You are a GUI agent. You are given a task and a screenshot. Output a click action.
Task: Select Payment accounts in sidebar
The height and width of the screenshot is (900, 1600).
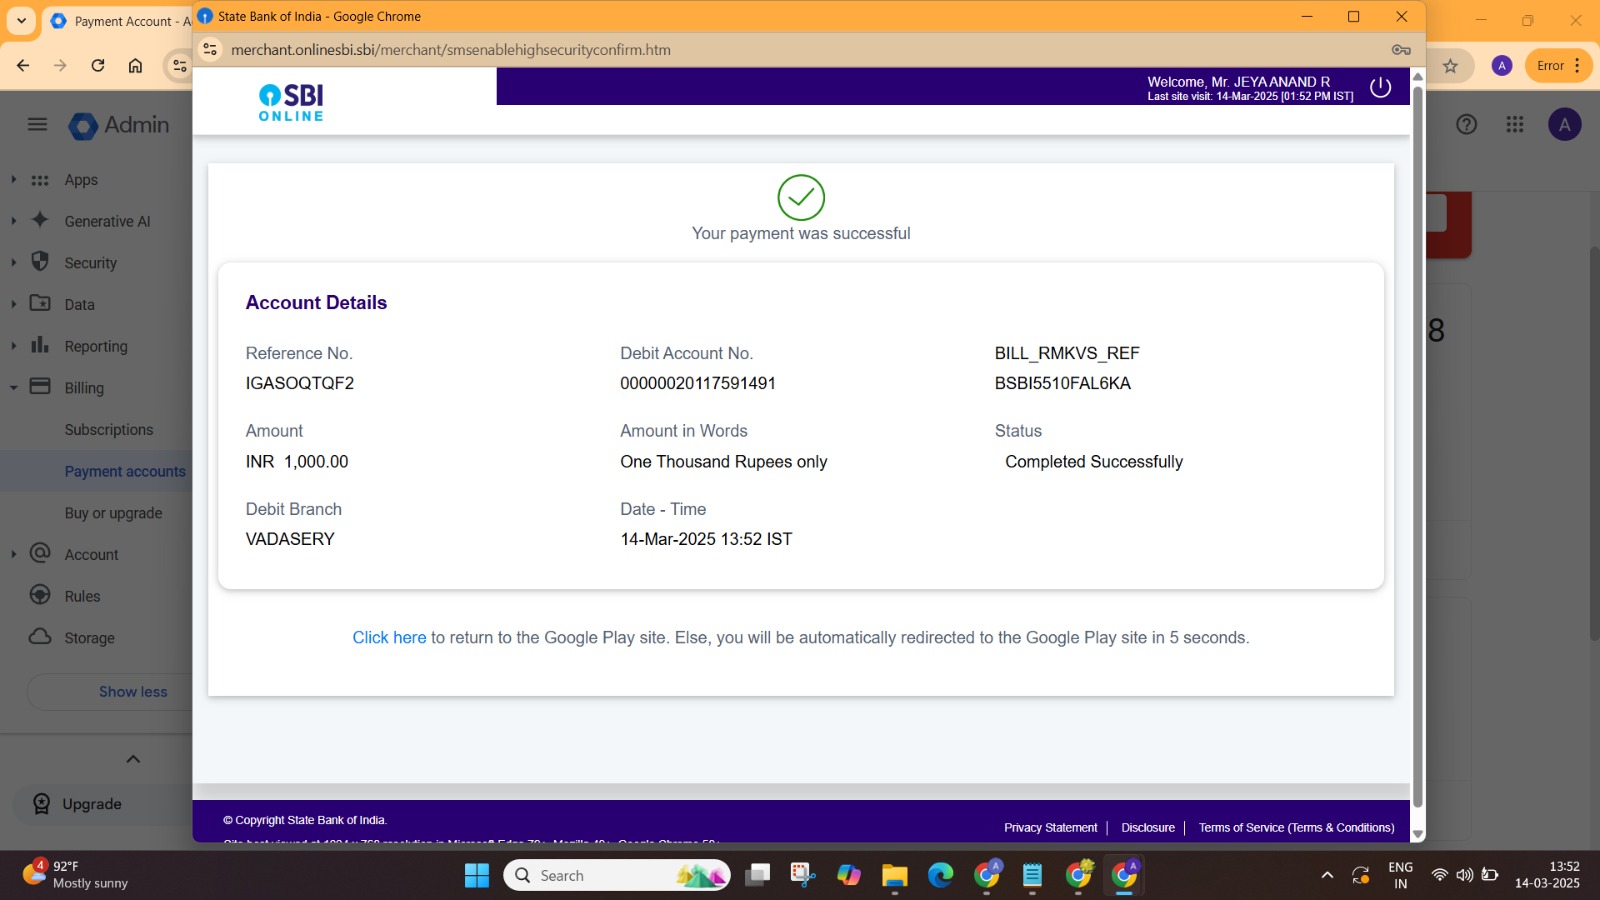coord(125,472)
